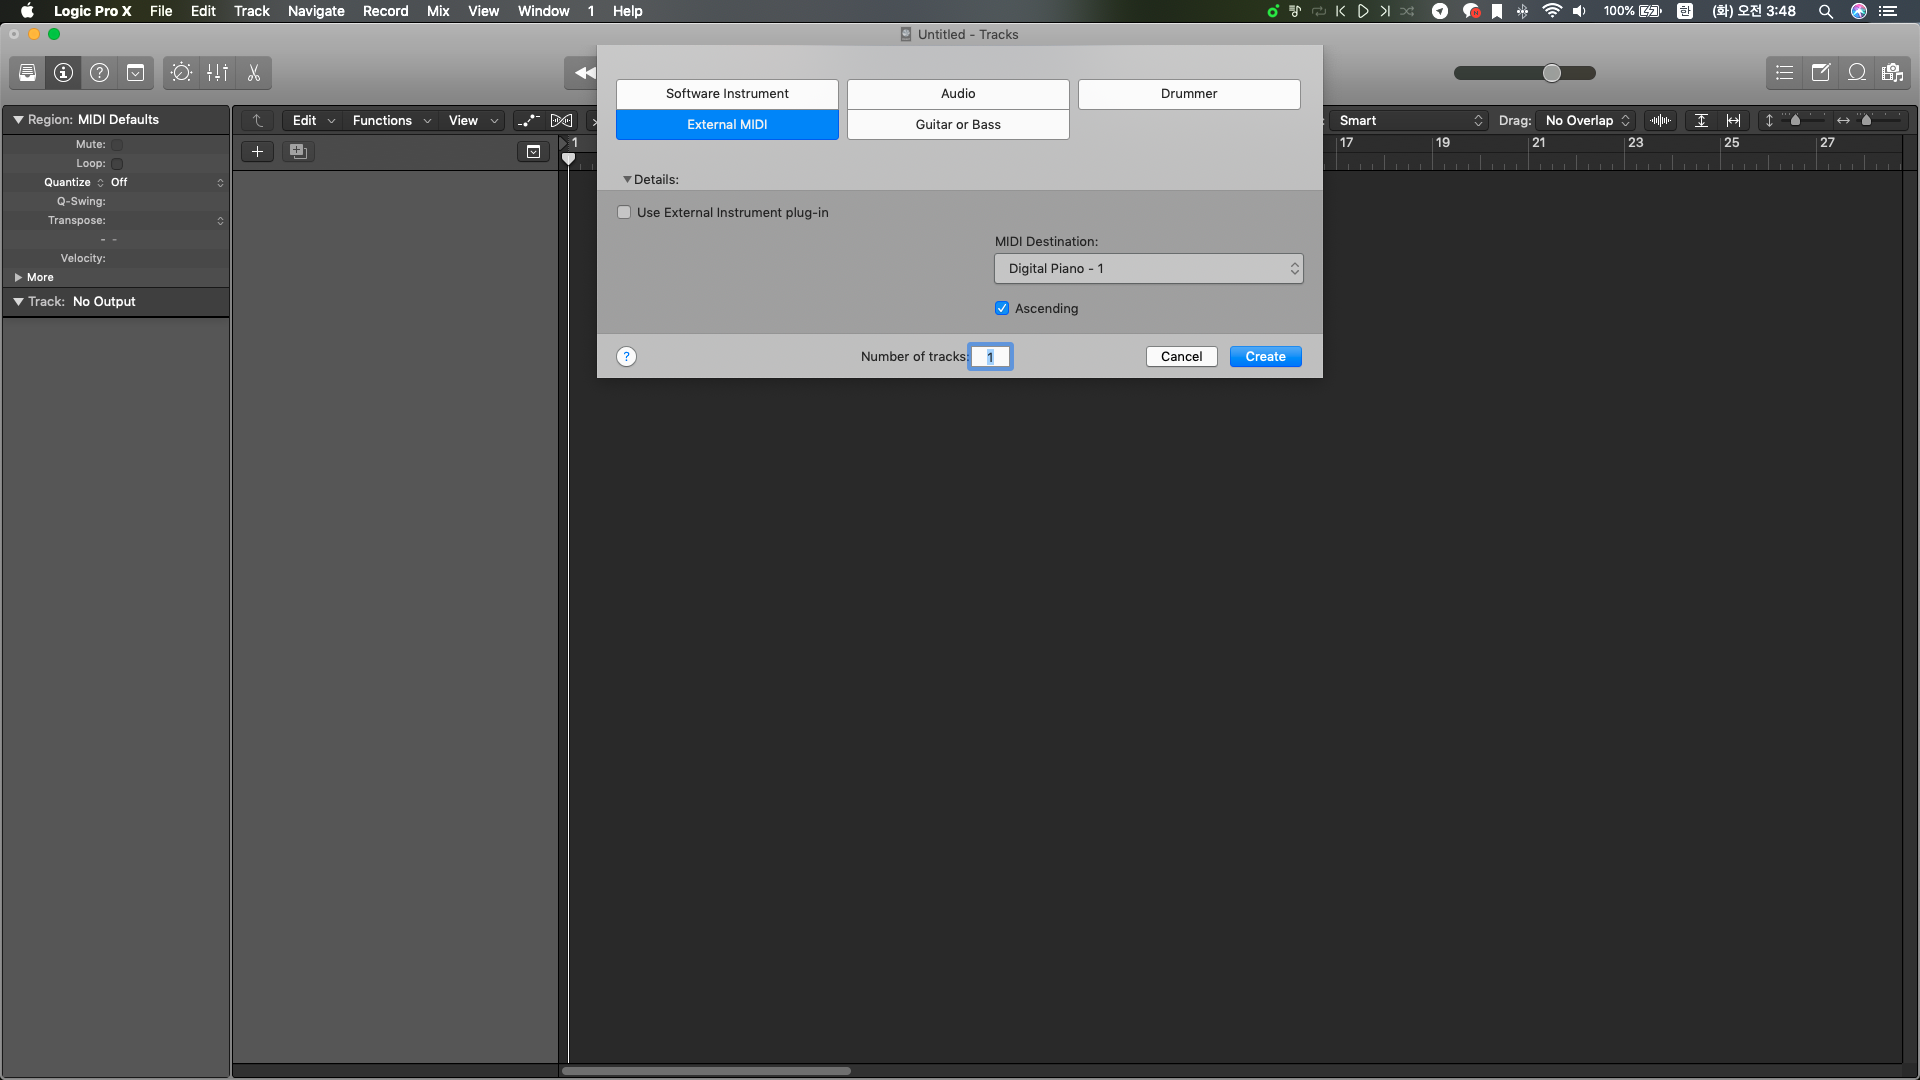
Task: Open the Library panel icon
Action: (27, 73)
